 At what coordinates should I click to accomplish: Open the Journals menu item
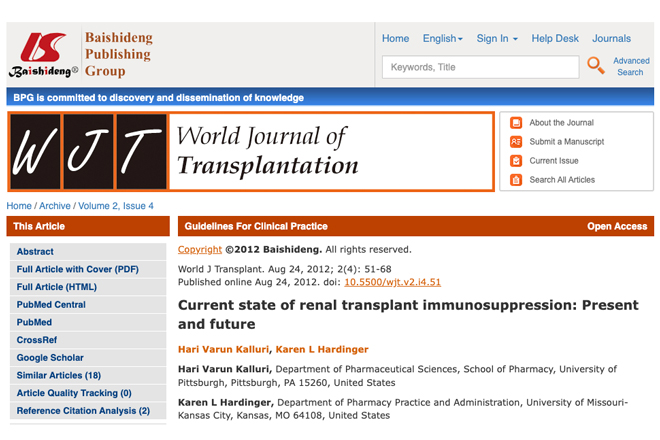611,38
